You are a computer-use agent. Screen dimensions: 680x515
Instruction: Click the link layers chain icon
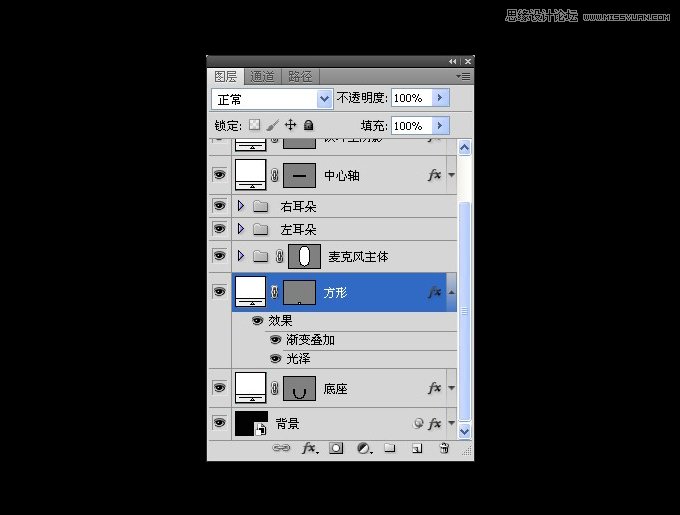(x=281, y=448)
